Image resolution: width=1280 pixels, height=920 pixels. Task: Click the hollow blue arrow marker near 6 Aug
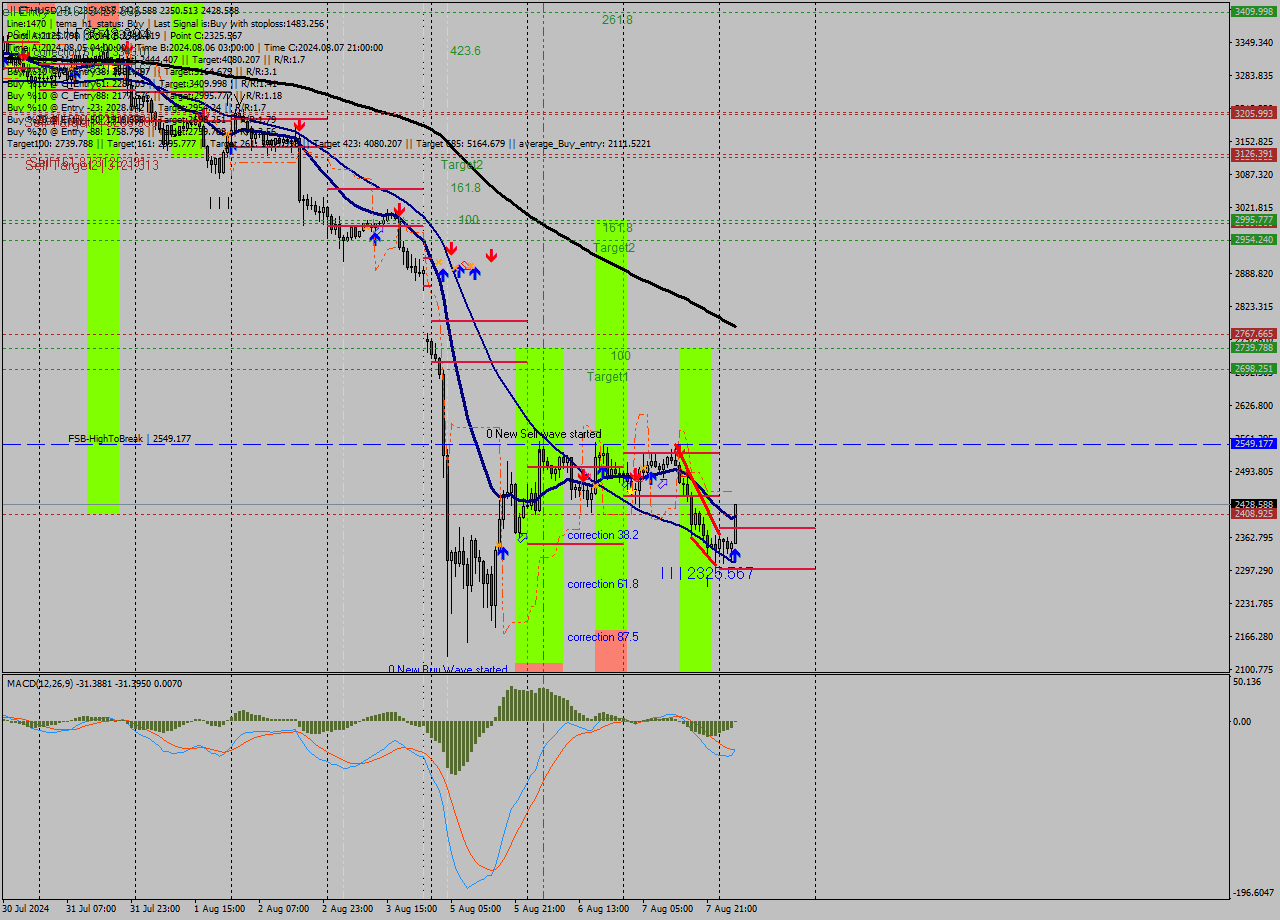tap(663, 483)
